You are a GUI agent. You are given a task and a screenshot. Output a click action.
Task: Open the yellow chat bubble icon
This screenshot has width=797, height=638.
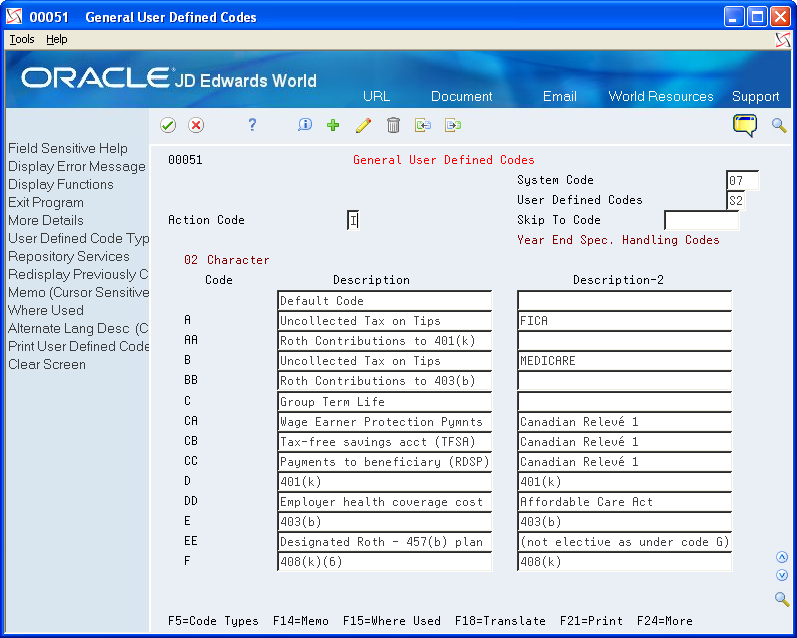pyautogui.click(x=745, y=125)
